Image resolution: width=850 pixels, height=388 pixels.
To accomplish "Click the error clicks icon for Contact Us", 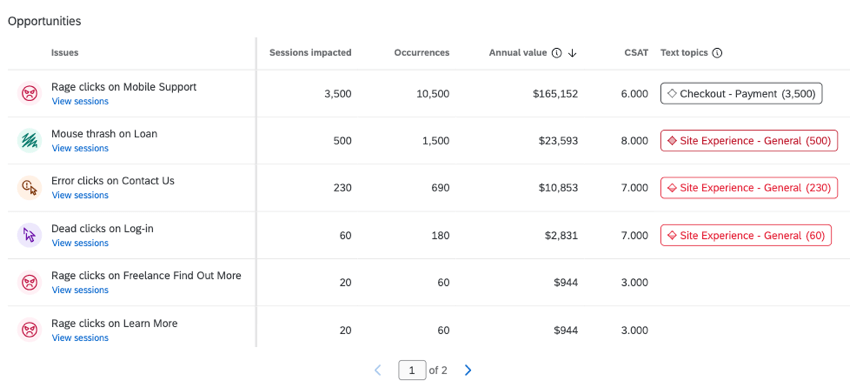I will [29, 187].
